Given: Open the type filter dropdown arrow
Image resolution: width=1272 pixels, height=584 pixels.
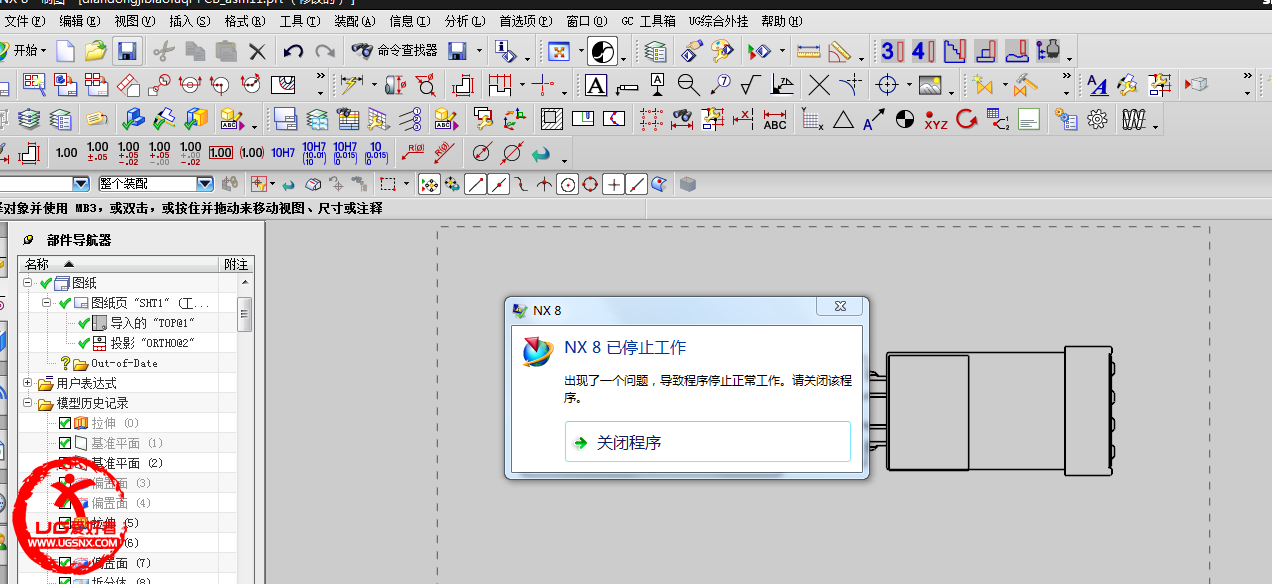Looking at the screenshot, I should (x=81, y=184).
